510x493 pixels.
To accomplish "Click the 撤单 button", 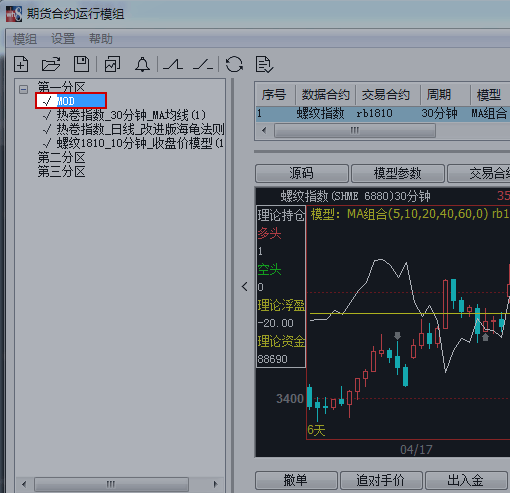I will tap(296, 480).
